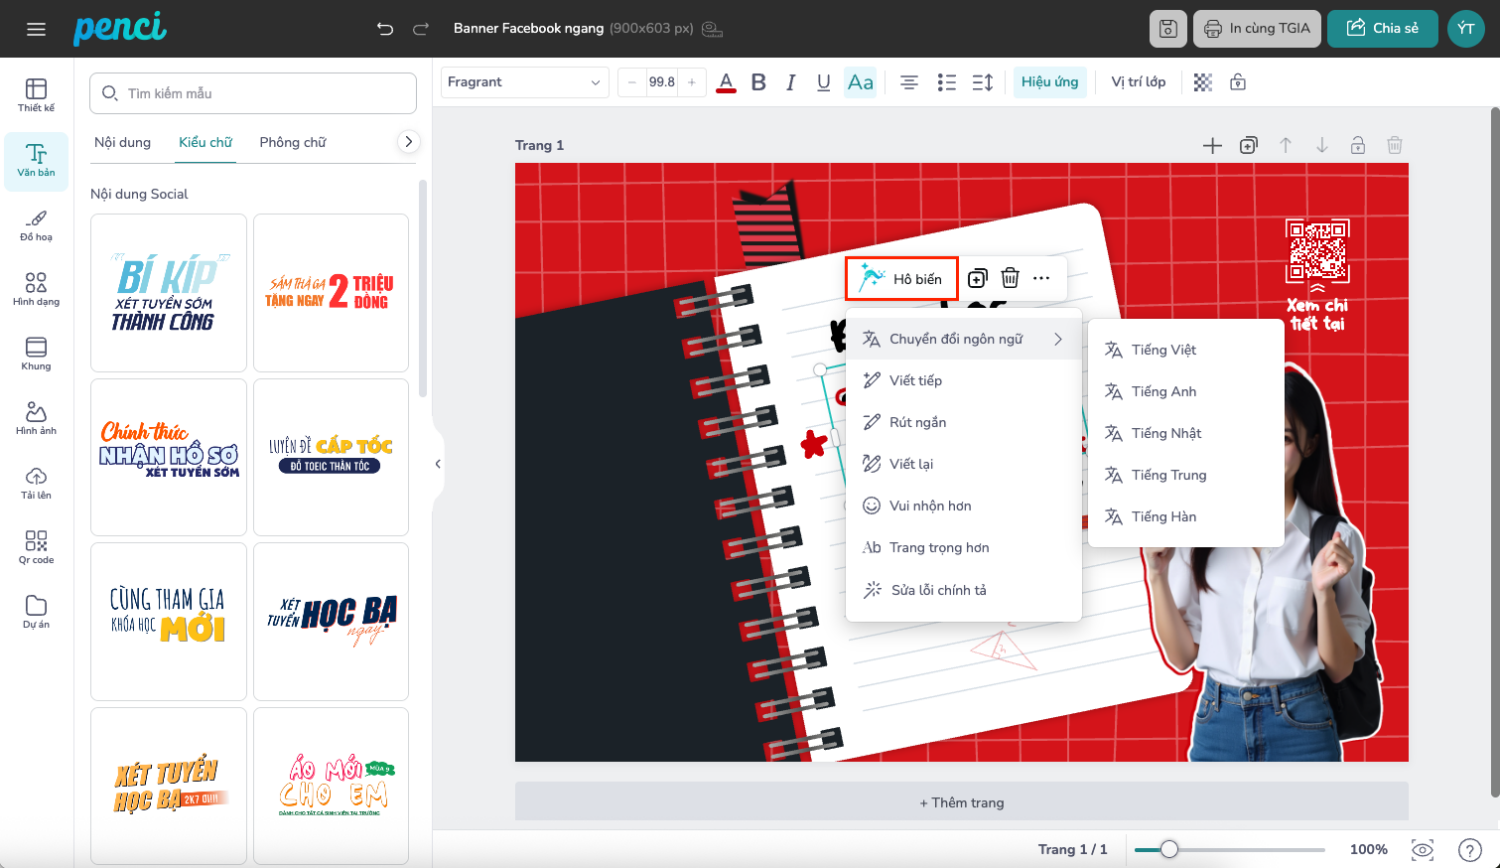Click the Chia sẻ share button

click(x=1382, y=29)
